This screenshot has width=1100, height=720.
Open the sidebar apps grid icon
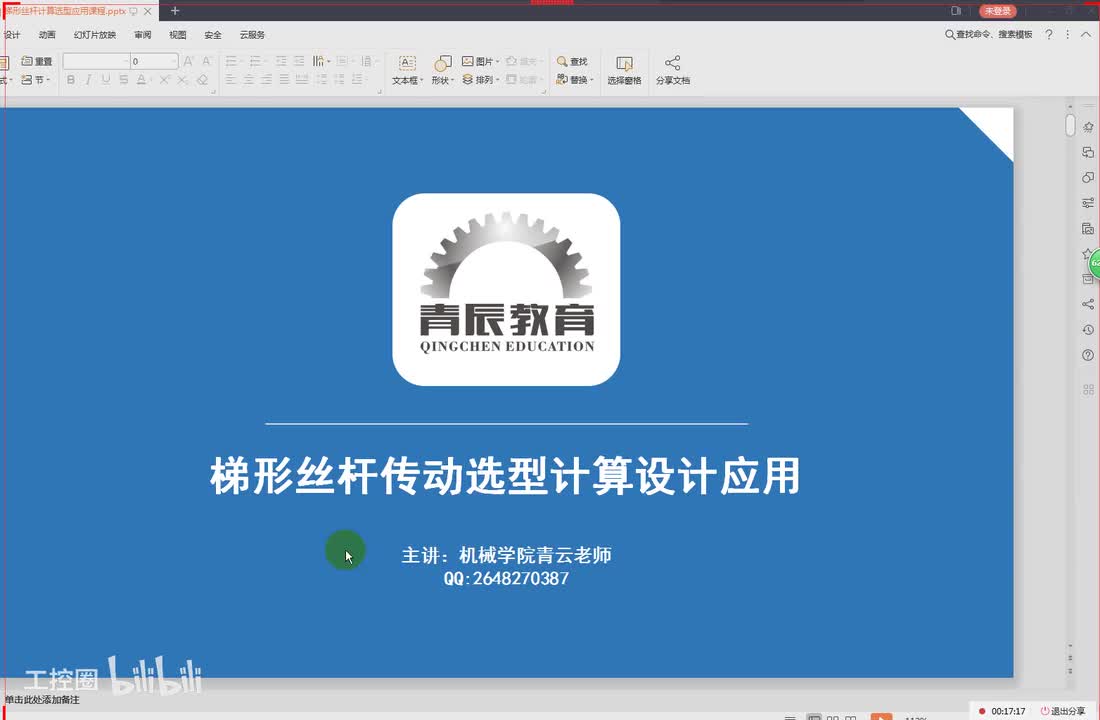[1088, 389]
